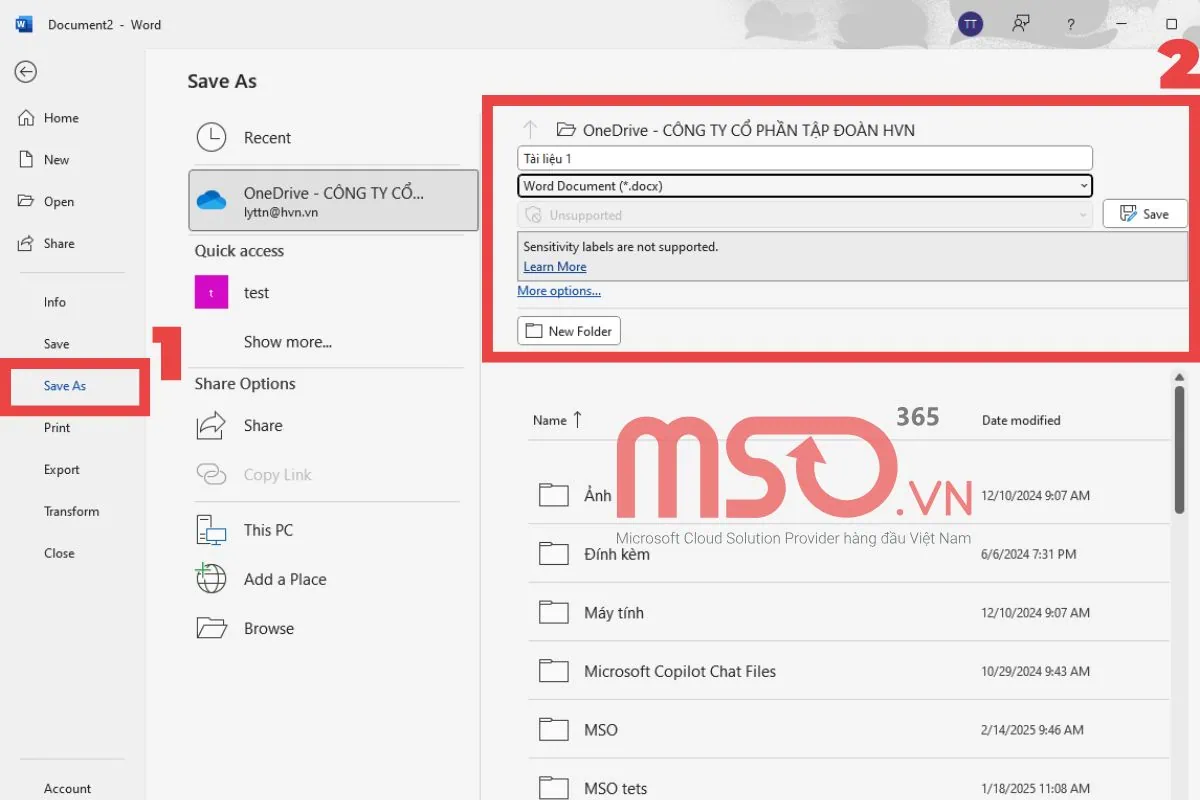This screenshot has width=1200, height=800.
Task: Open the Learn More link
Action: (554, 266)
